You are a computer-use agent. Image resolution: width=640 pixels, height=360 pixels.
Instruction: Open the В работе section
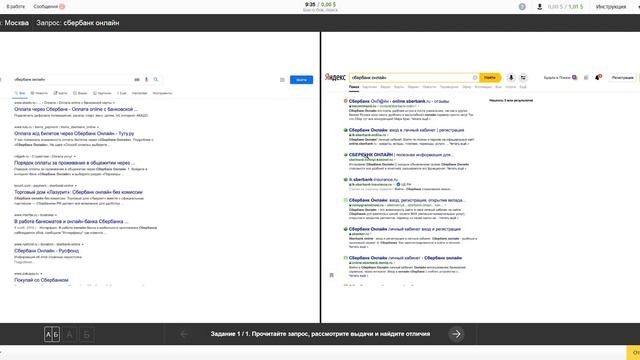click(16, 7)
